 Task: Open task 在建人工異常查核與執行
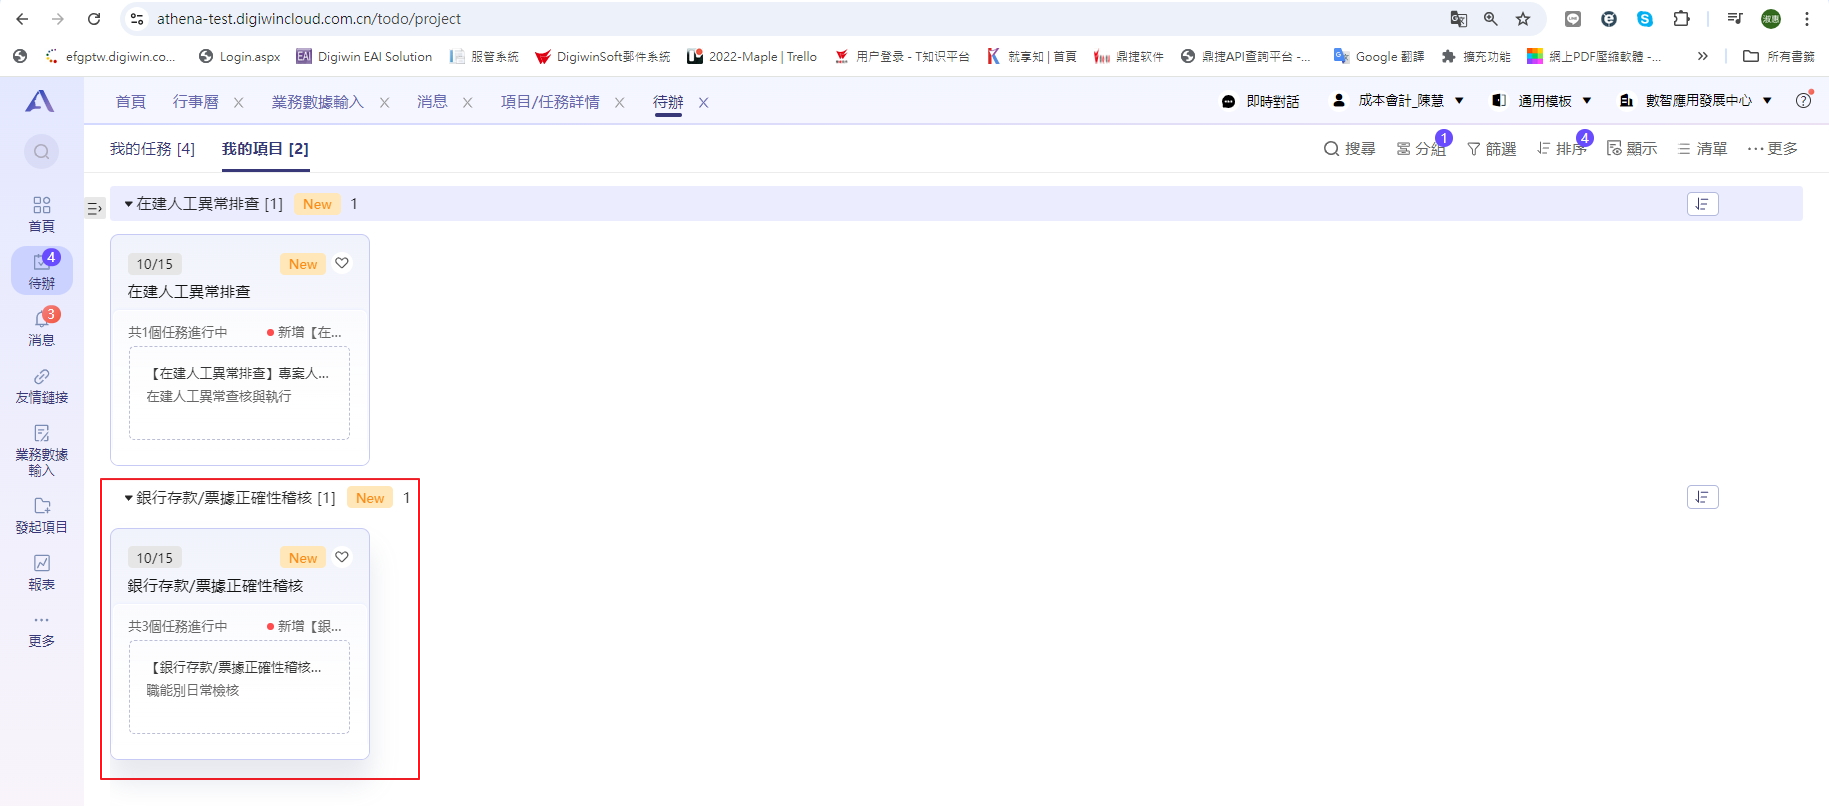tap(219, 397)
